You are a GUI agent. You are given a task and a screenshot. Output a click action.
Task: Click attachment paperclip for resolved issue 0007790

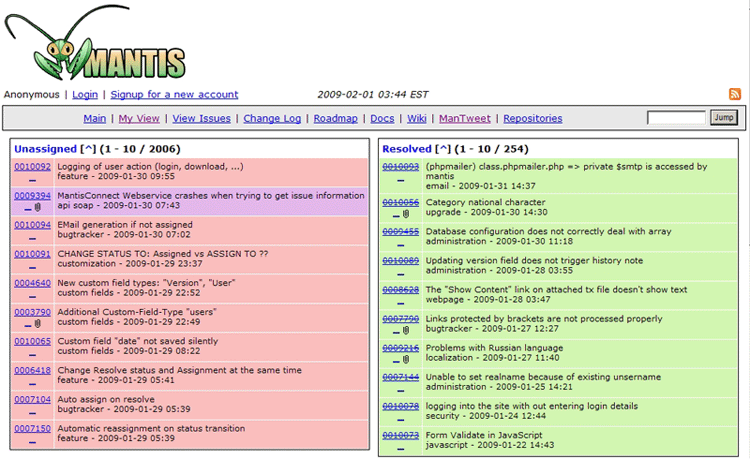(406, 331)
